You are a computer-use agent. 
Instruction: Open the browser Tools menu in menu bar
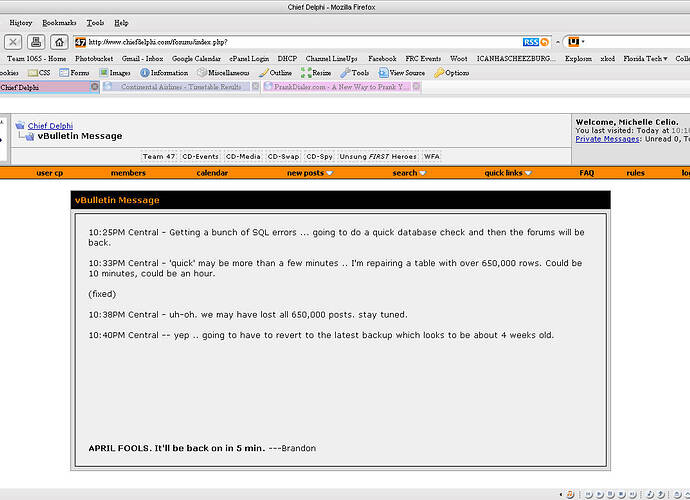pos(95,23)
